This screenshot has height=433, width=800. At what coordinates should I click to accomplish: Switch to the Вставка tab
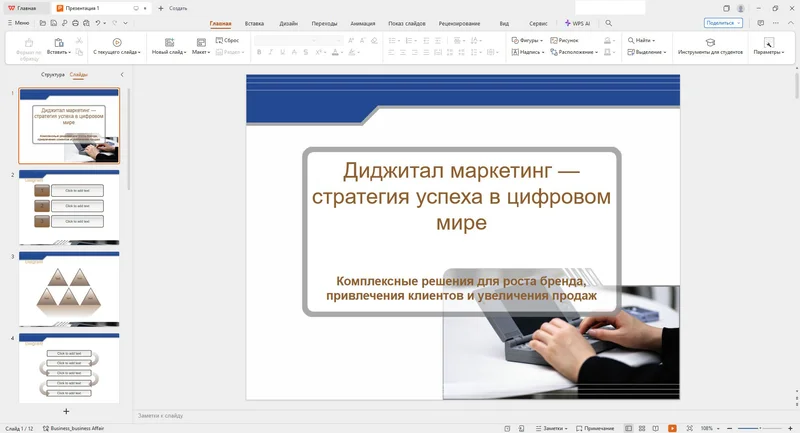(254, 23)
